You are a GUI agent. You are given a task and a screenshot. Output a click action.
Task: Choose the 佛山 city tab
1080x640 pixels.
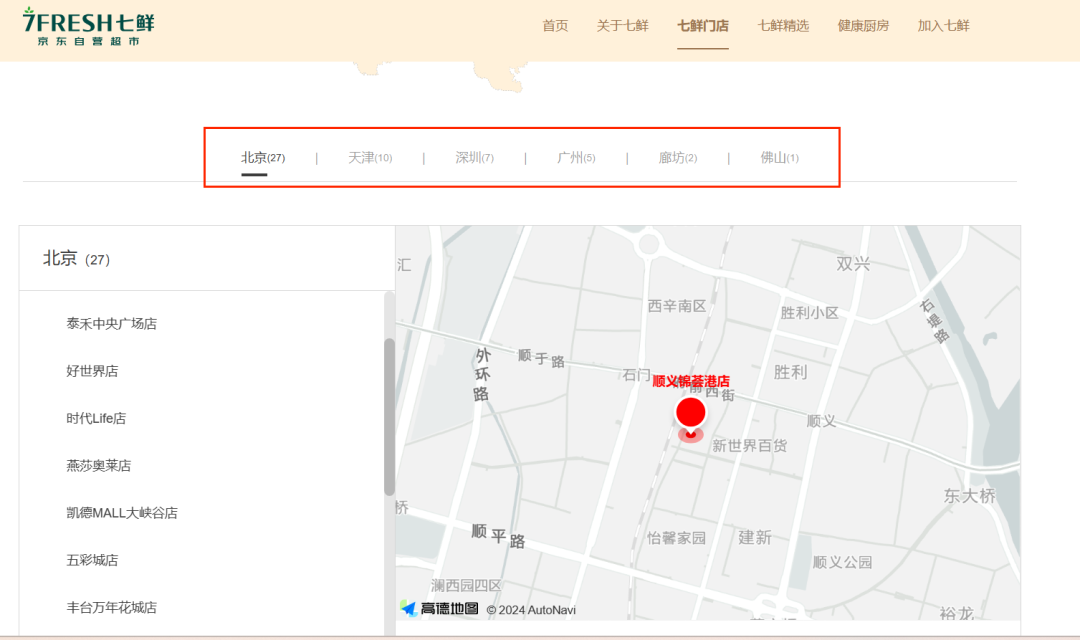click(x=779, y=158)
